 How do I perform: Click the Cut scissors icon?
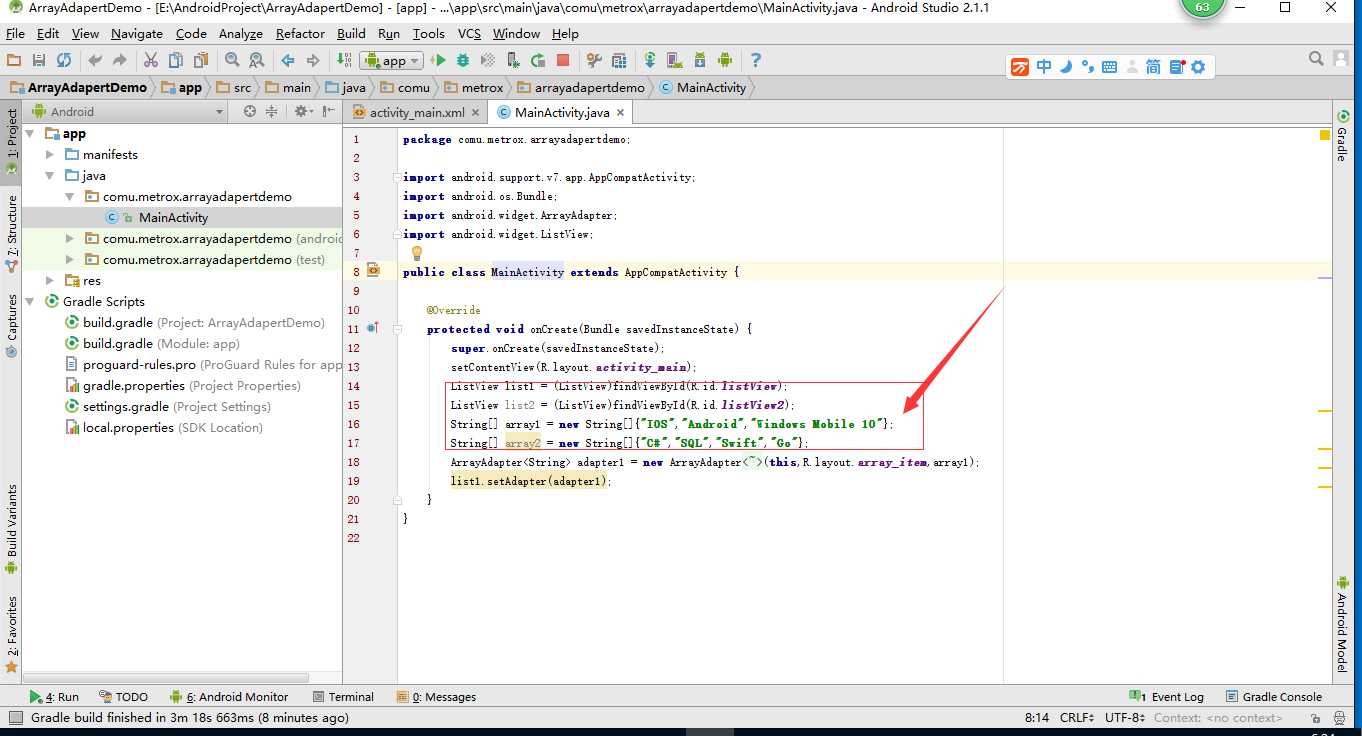152,60
